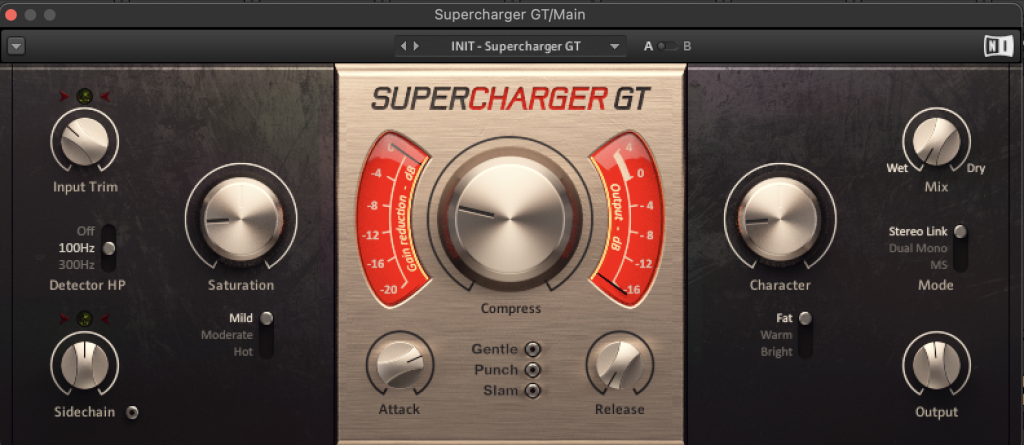The image size is (1024, 445).
Task: Close the Supercharger GT window
Action: pyautogui.click(x=10, y=14)
